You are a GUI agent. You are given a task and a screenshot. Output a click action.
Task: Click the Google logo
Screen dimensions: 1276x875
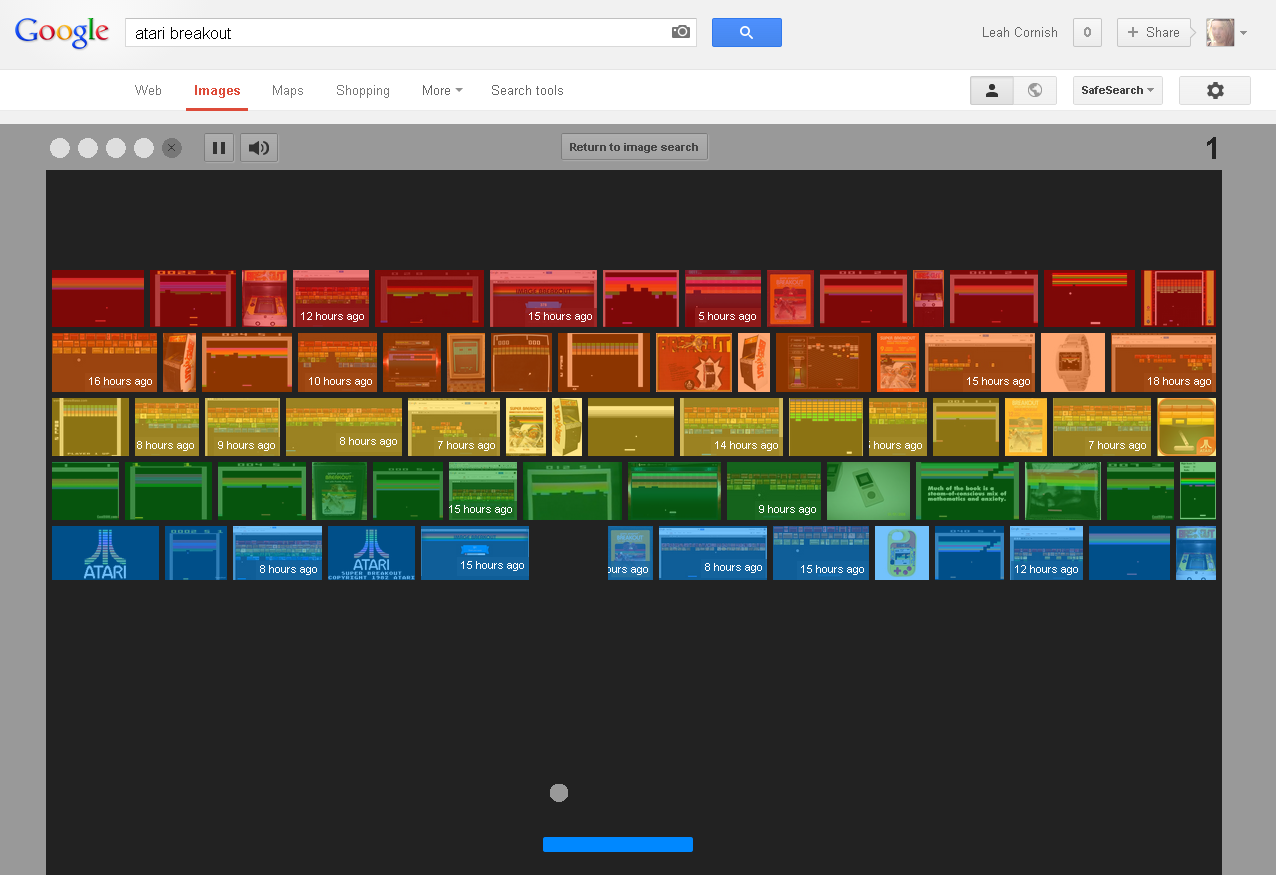pyautogui.click(x=62, y=32)
